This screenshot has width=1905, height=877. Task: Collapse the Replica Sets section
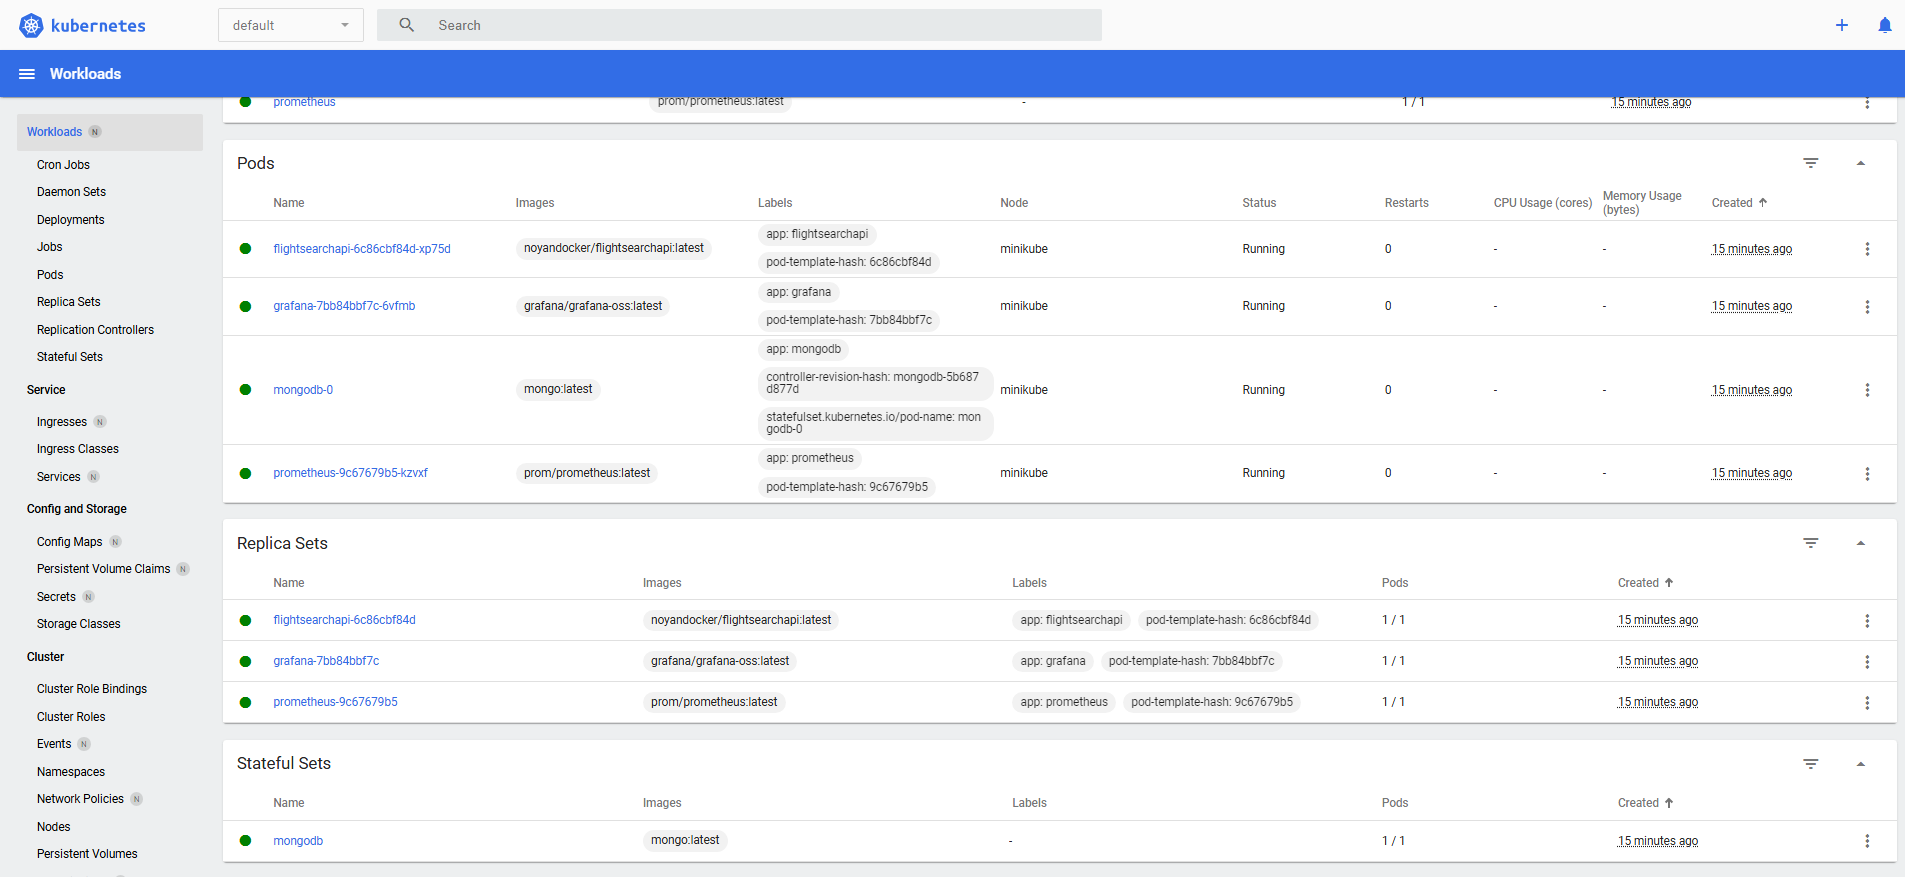pyautogui.click(x=1861, y=543)
